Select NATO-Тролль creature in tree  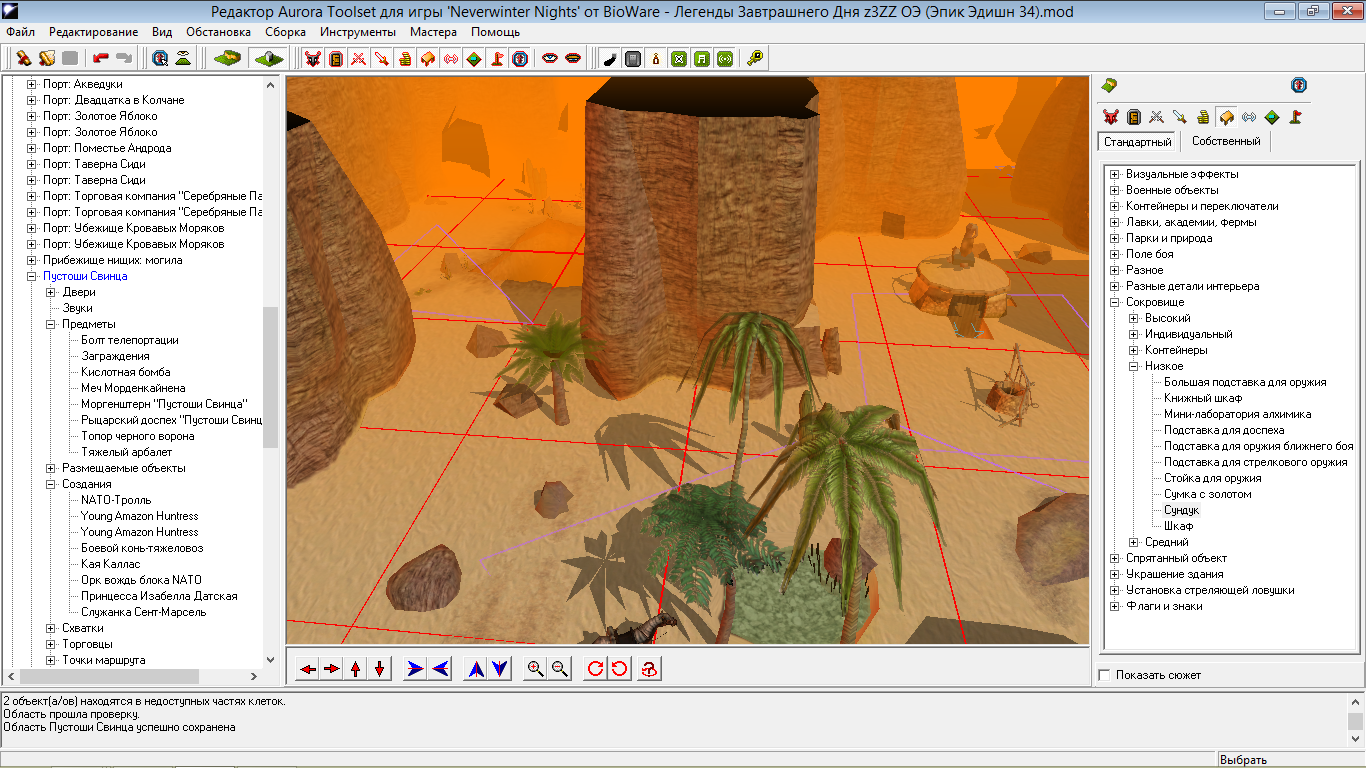pyautogui.click(x=115, y=500)
